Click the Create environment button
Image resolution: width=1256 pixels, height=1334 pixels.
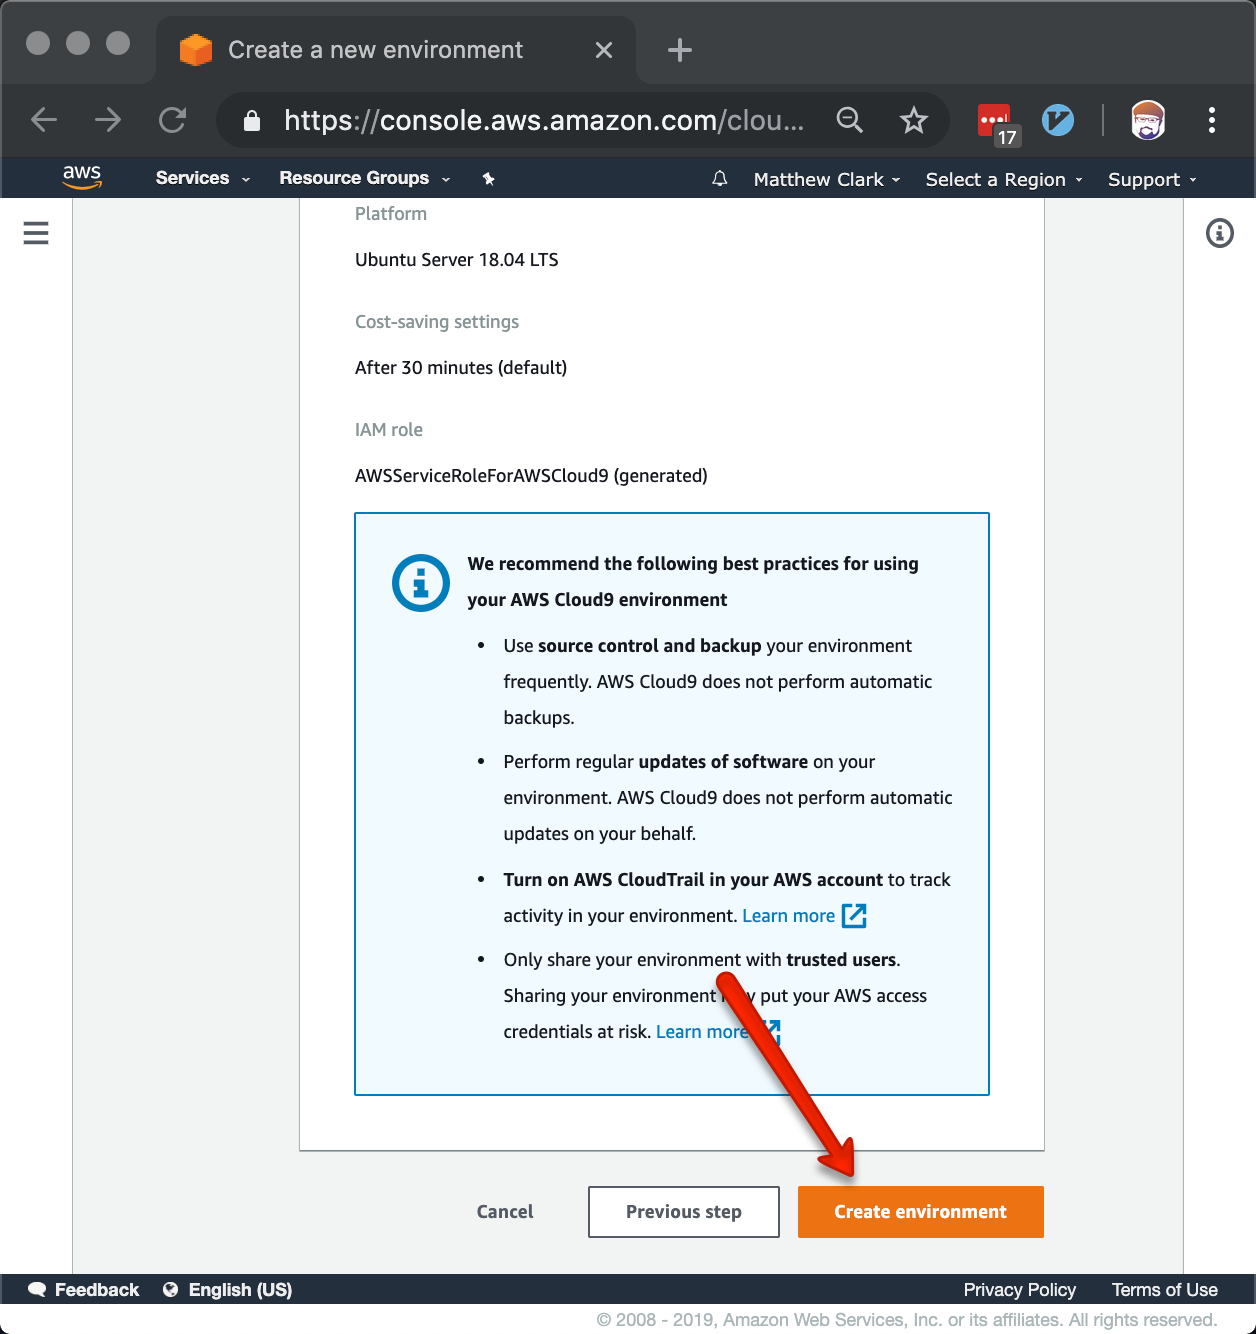pyautogui.click(x=921, y=1212)
